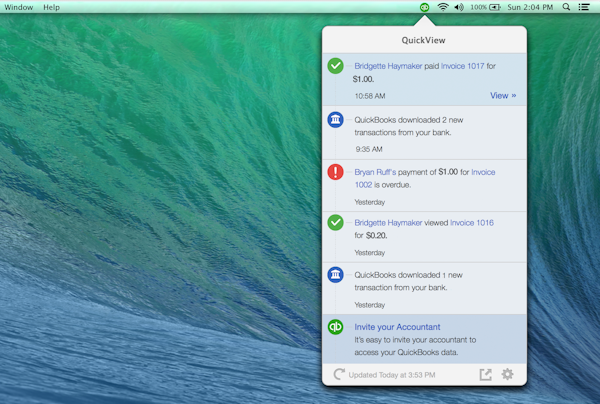This screenshot has height=404, width=600.
Task: Click the 9:35 AM timestamp
Action: pyautogui.click(x=369, y=149)
